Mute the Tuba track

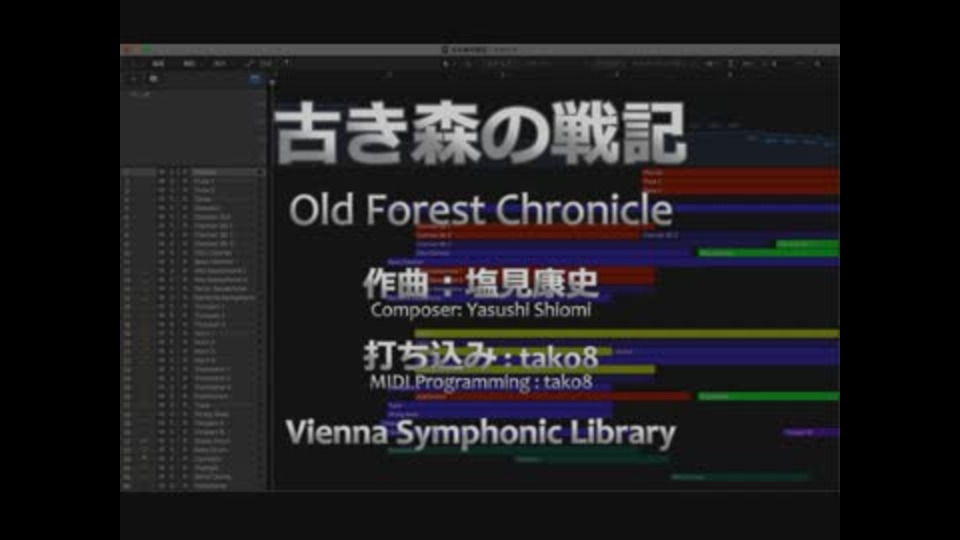161,405
